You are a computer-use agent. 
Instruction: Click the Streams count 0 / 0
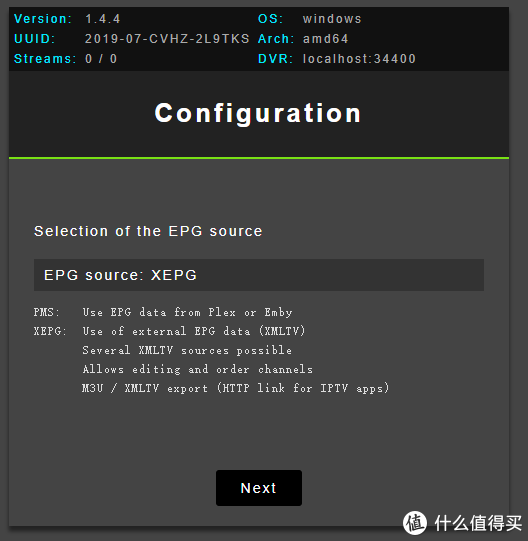coord(101,59)
